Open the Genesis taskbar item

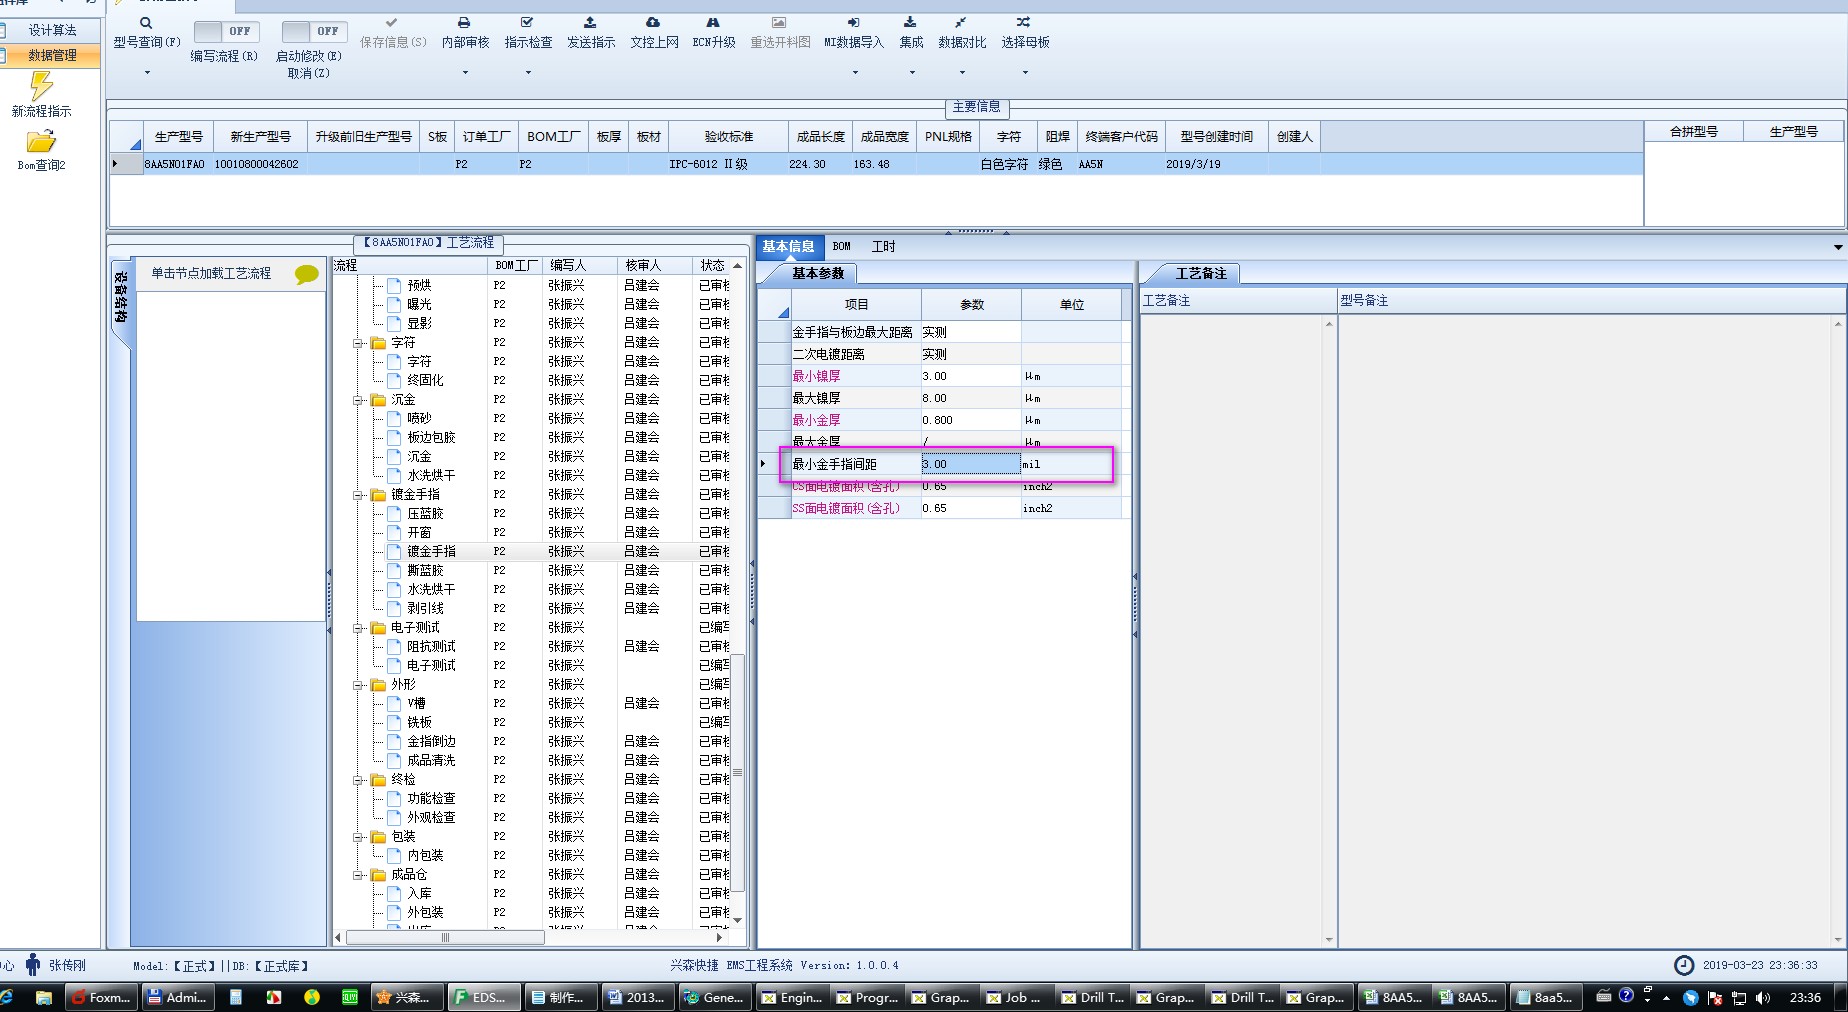click(714, 997)
